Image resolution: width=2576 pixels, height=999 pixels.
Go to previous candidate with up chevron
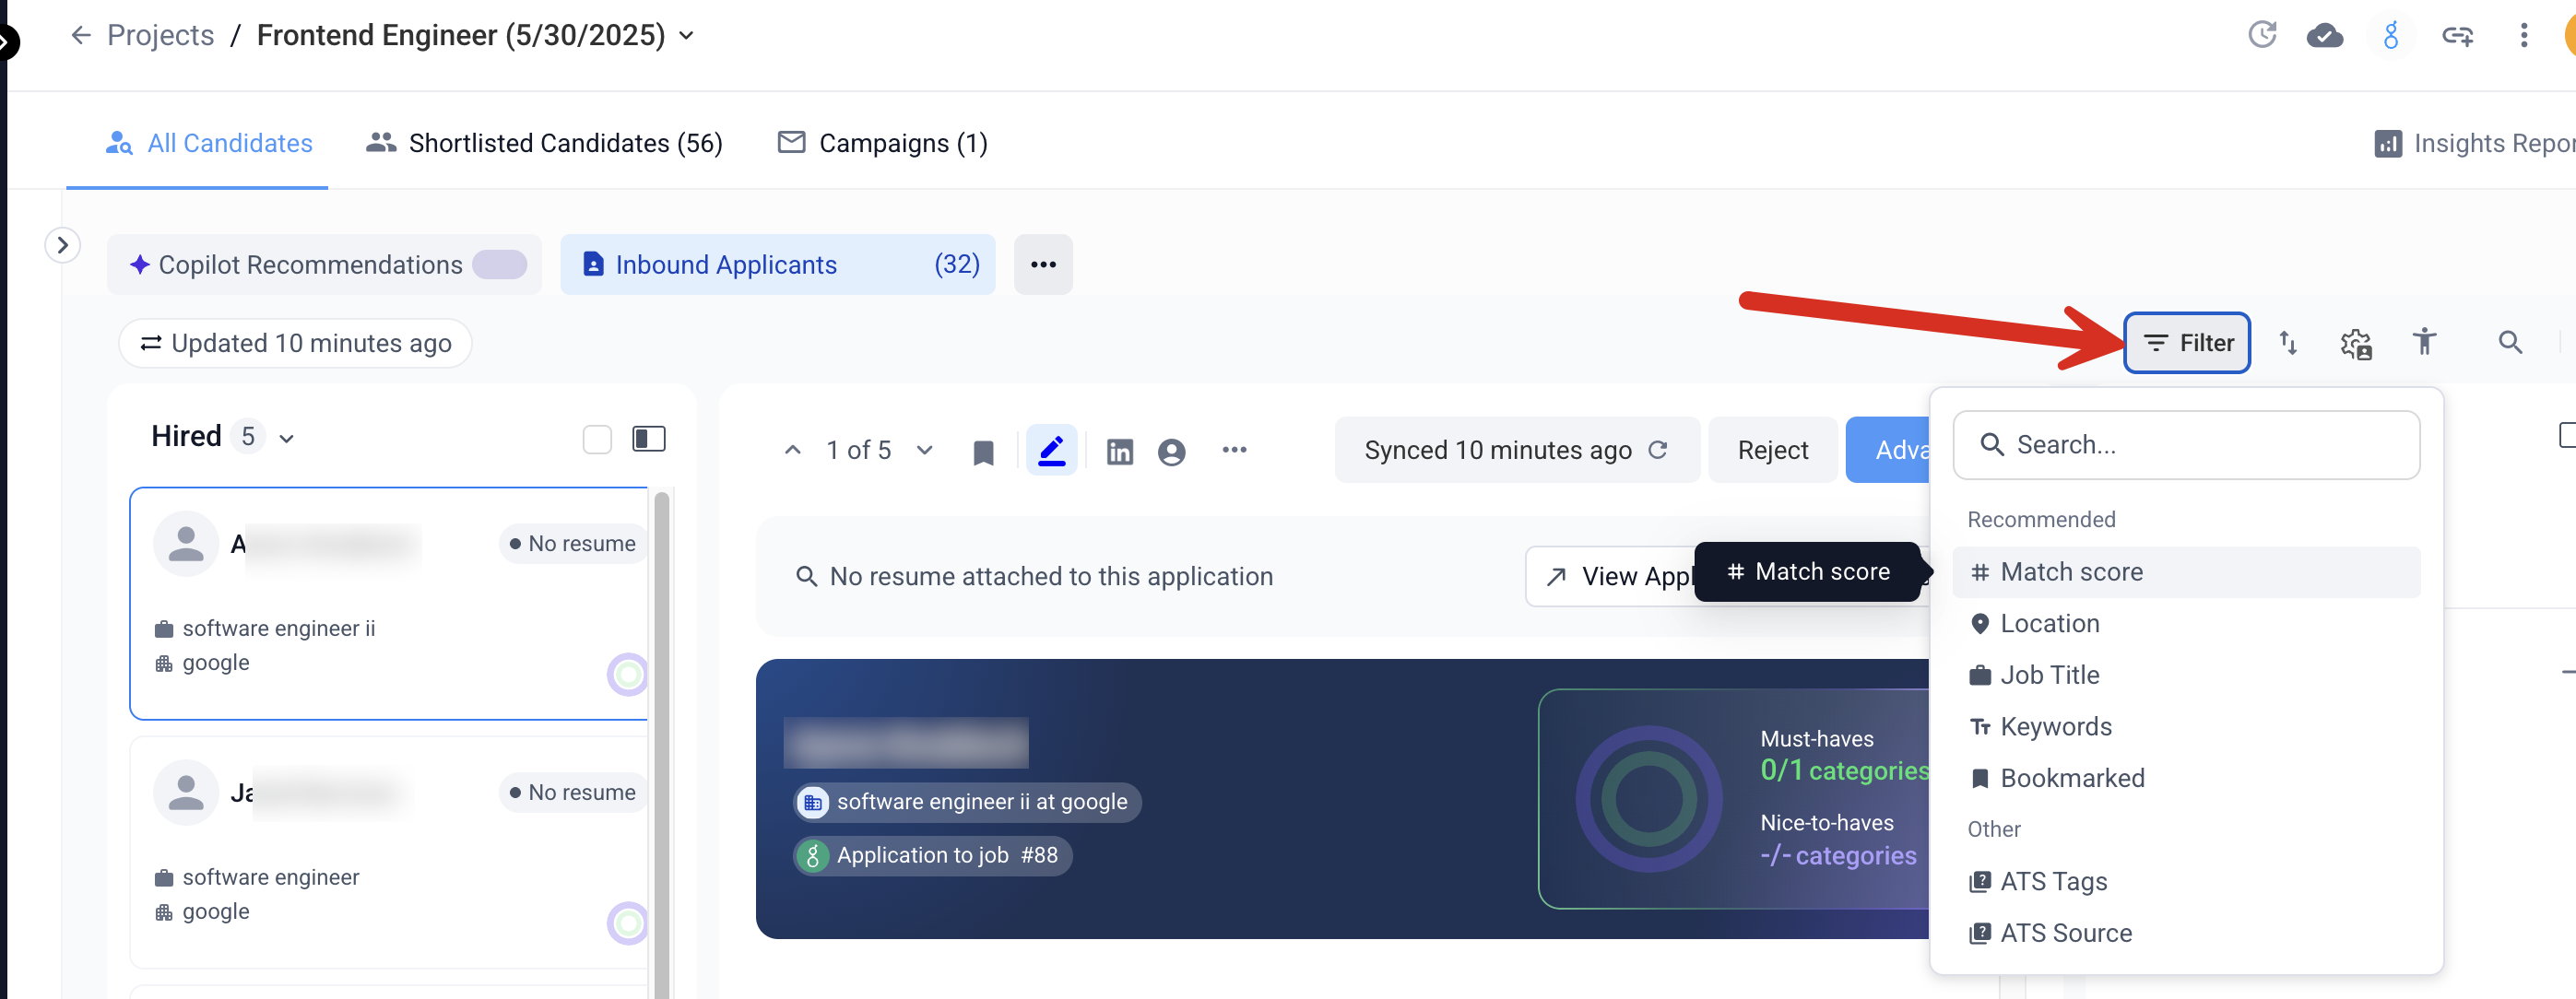(x=792, y=450)
